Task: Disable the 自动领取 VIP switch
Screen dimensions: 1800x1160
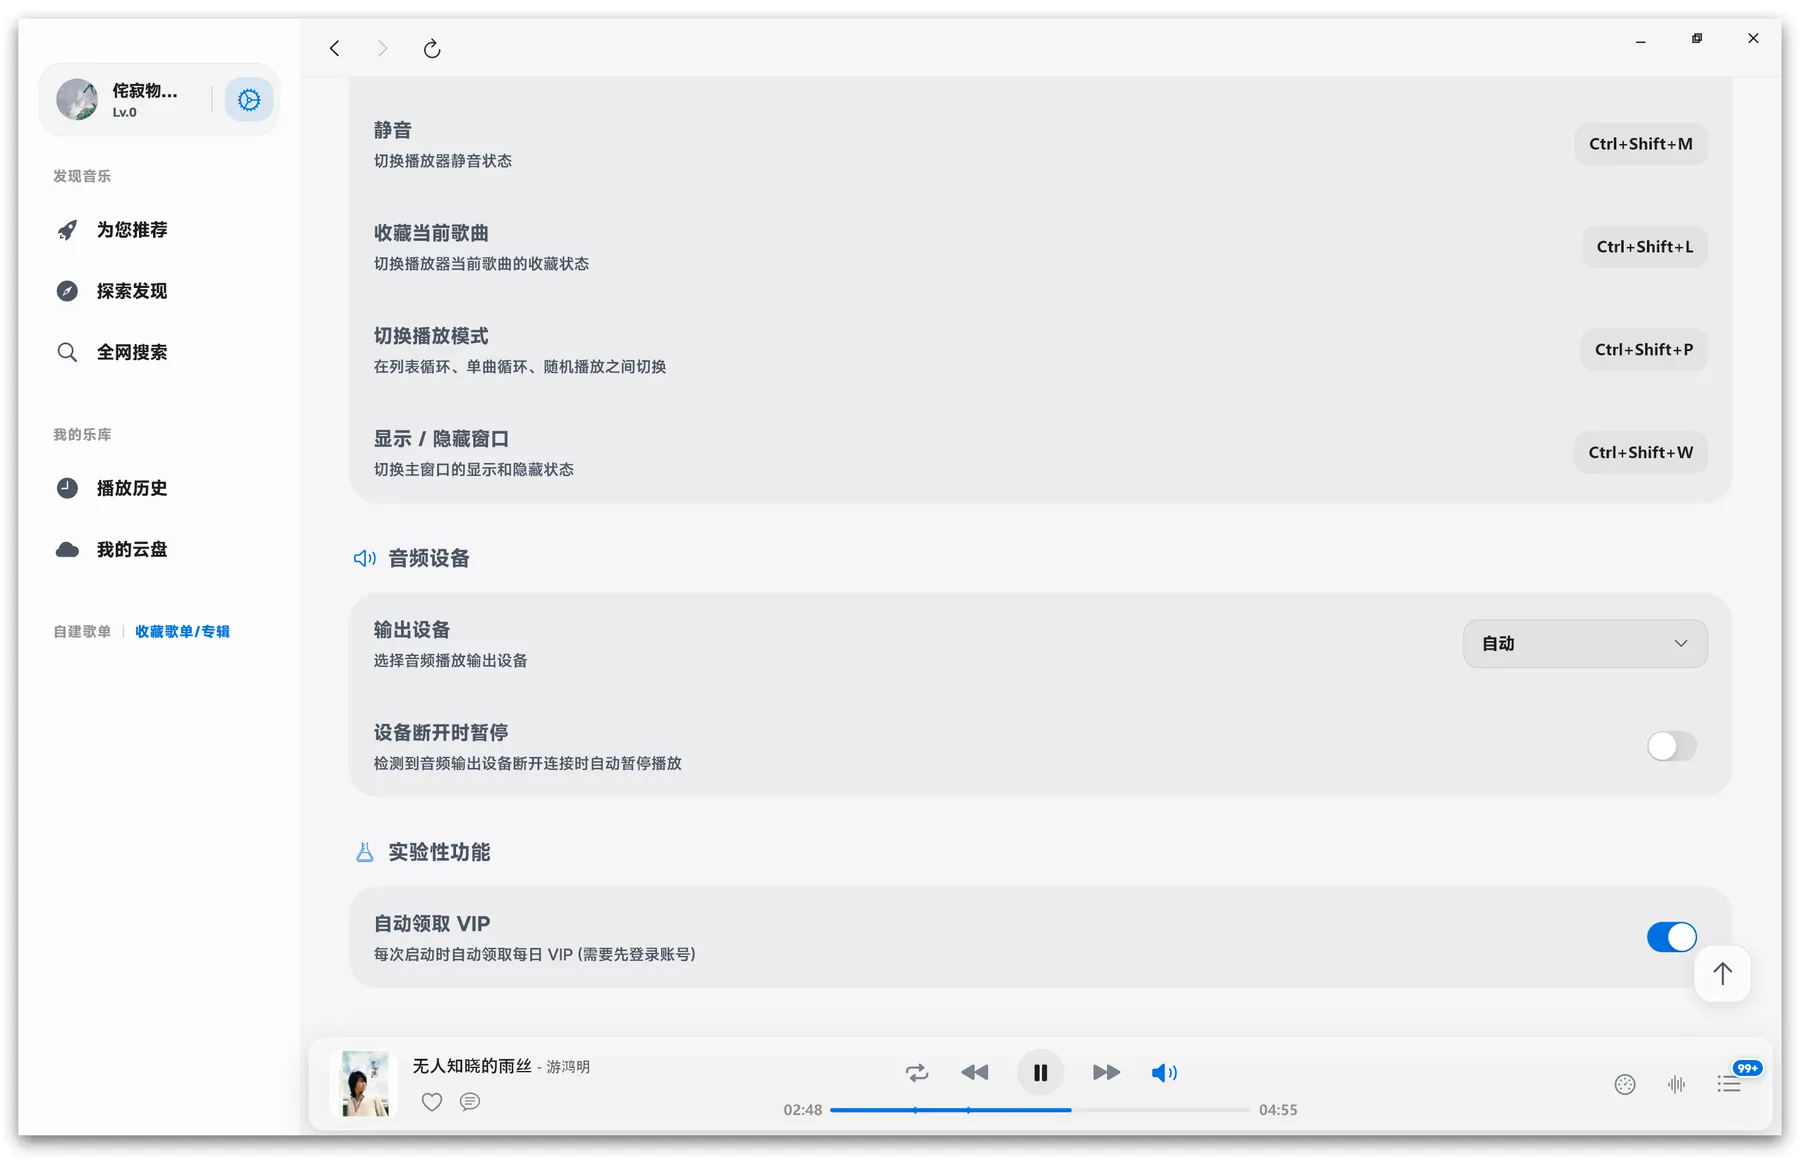Action: point(1671,937)
